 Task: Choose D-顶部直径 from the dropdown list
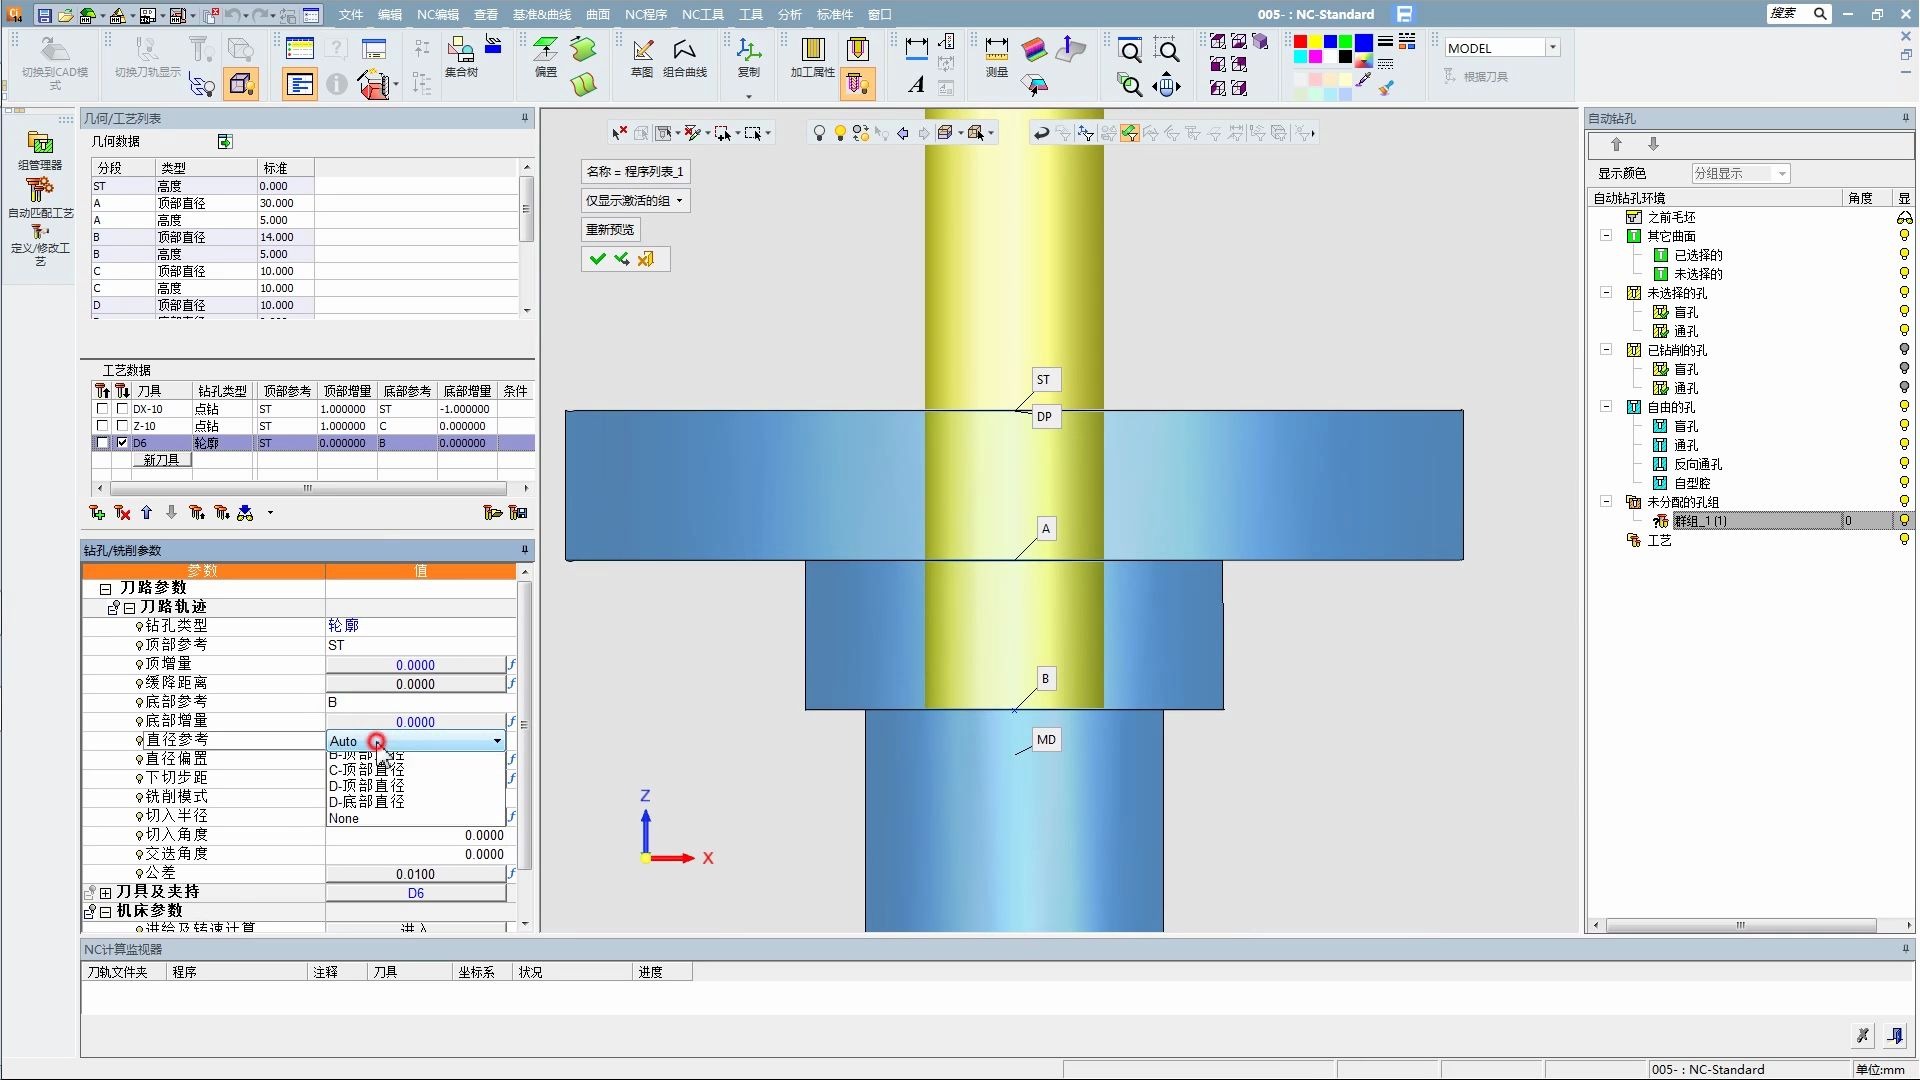pyautogui.click(x=367, y=786)
